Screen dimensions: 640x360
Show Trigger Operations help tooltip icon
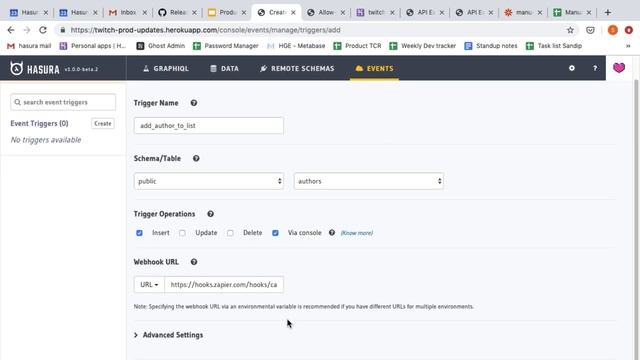click(x=210, y=214)
